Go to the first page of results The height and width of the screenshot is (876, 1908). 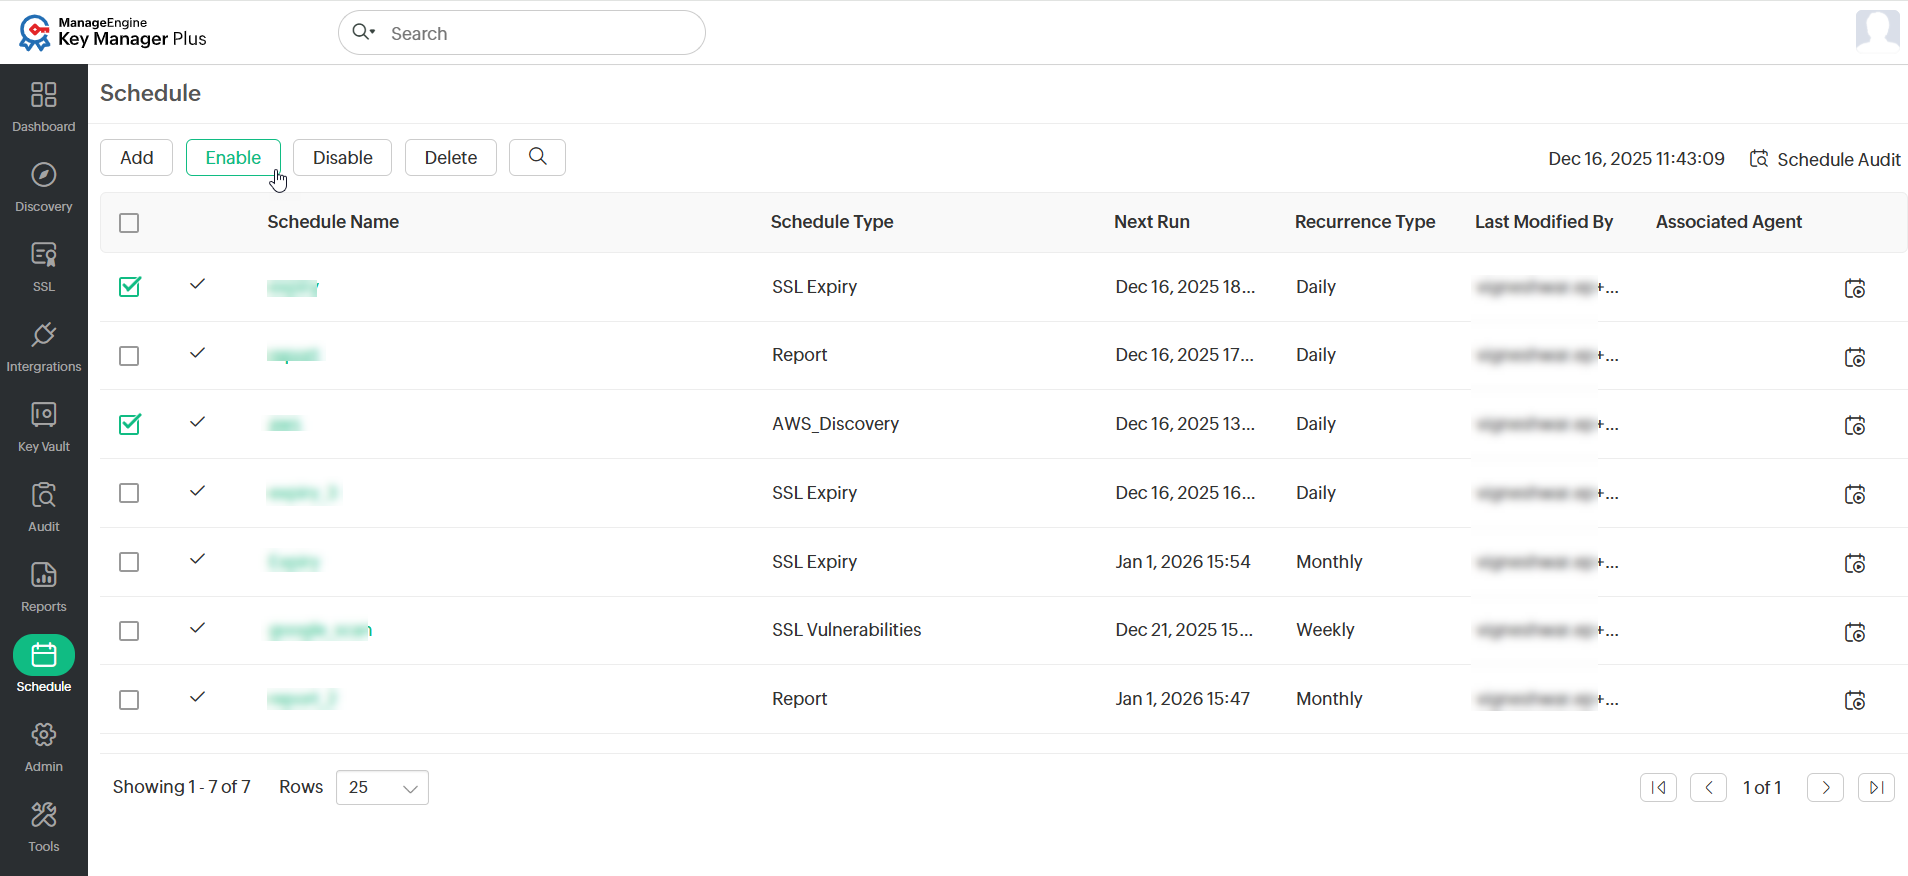coord(1658,788)
